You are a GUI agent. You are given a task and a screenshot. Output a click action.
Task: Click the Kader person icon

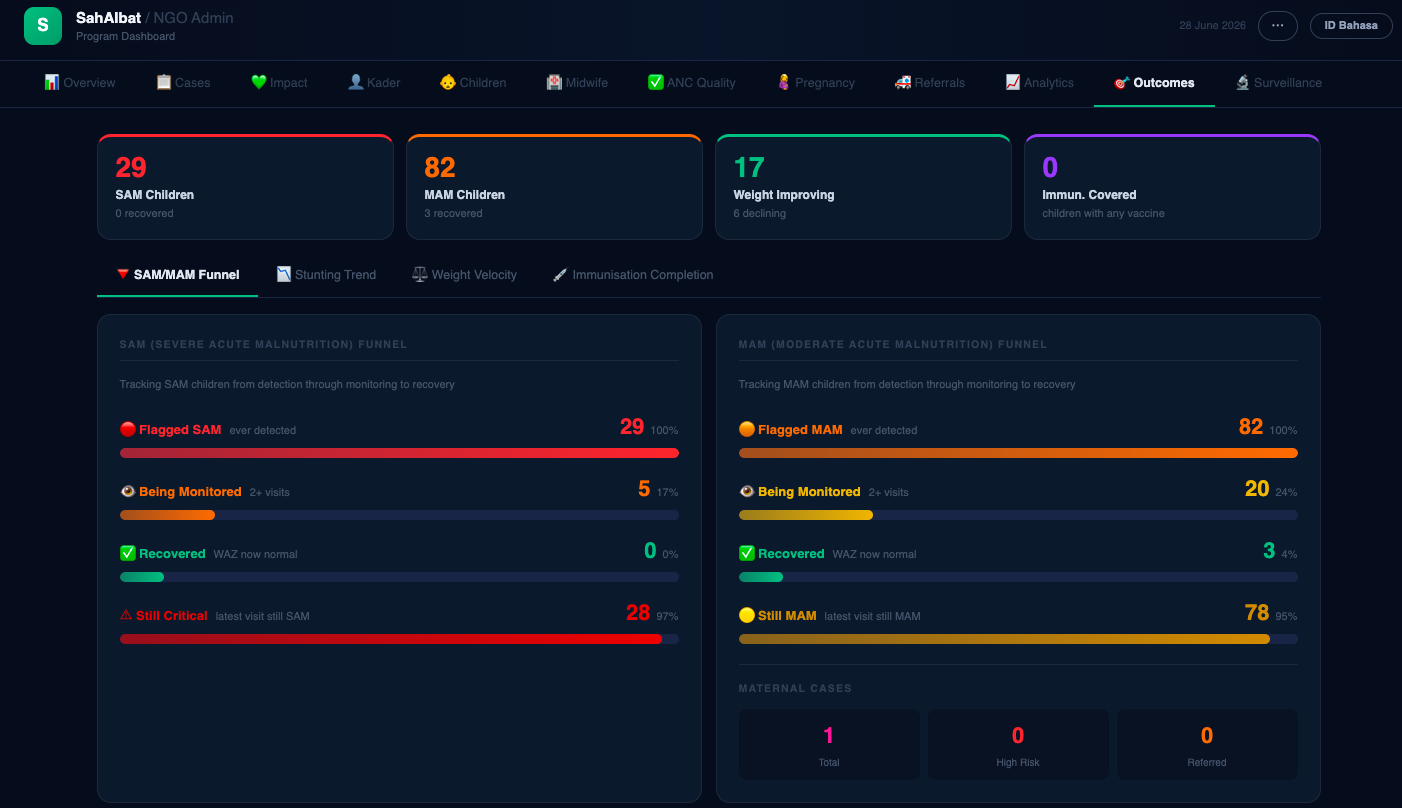(x=355, y=82)
